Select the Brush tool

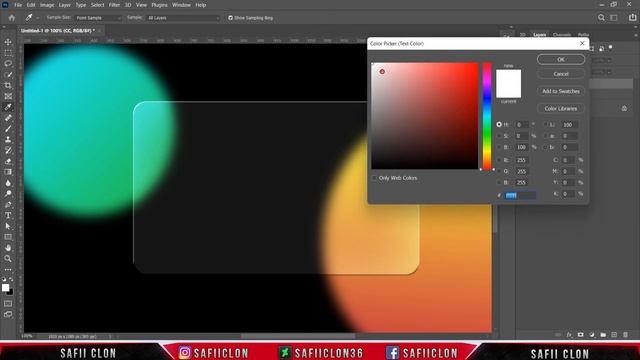(8, 129)
